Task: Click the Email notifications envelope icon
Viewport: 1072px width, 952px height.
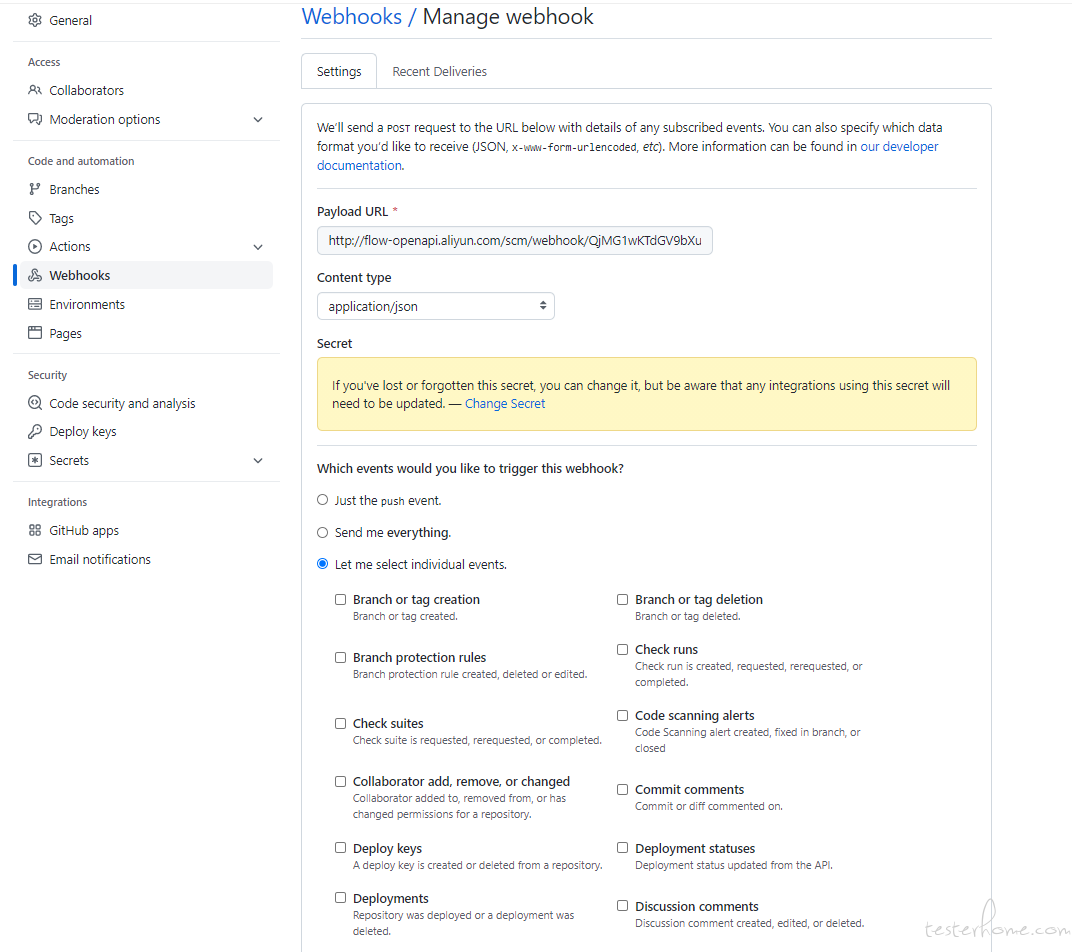Action: click(35, 559)
